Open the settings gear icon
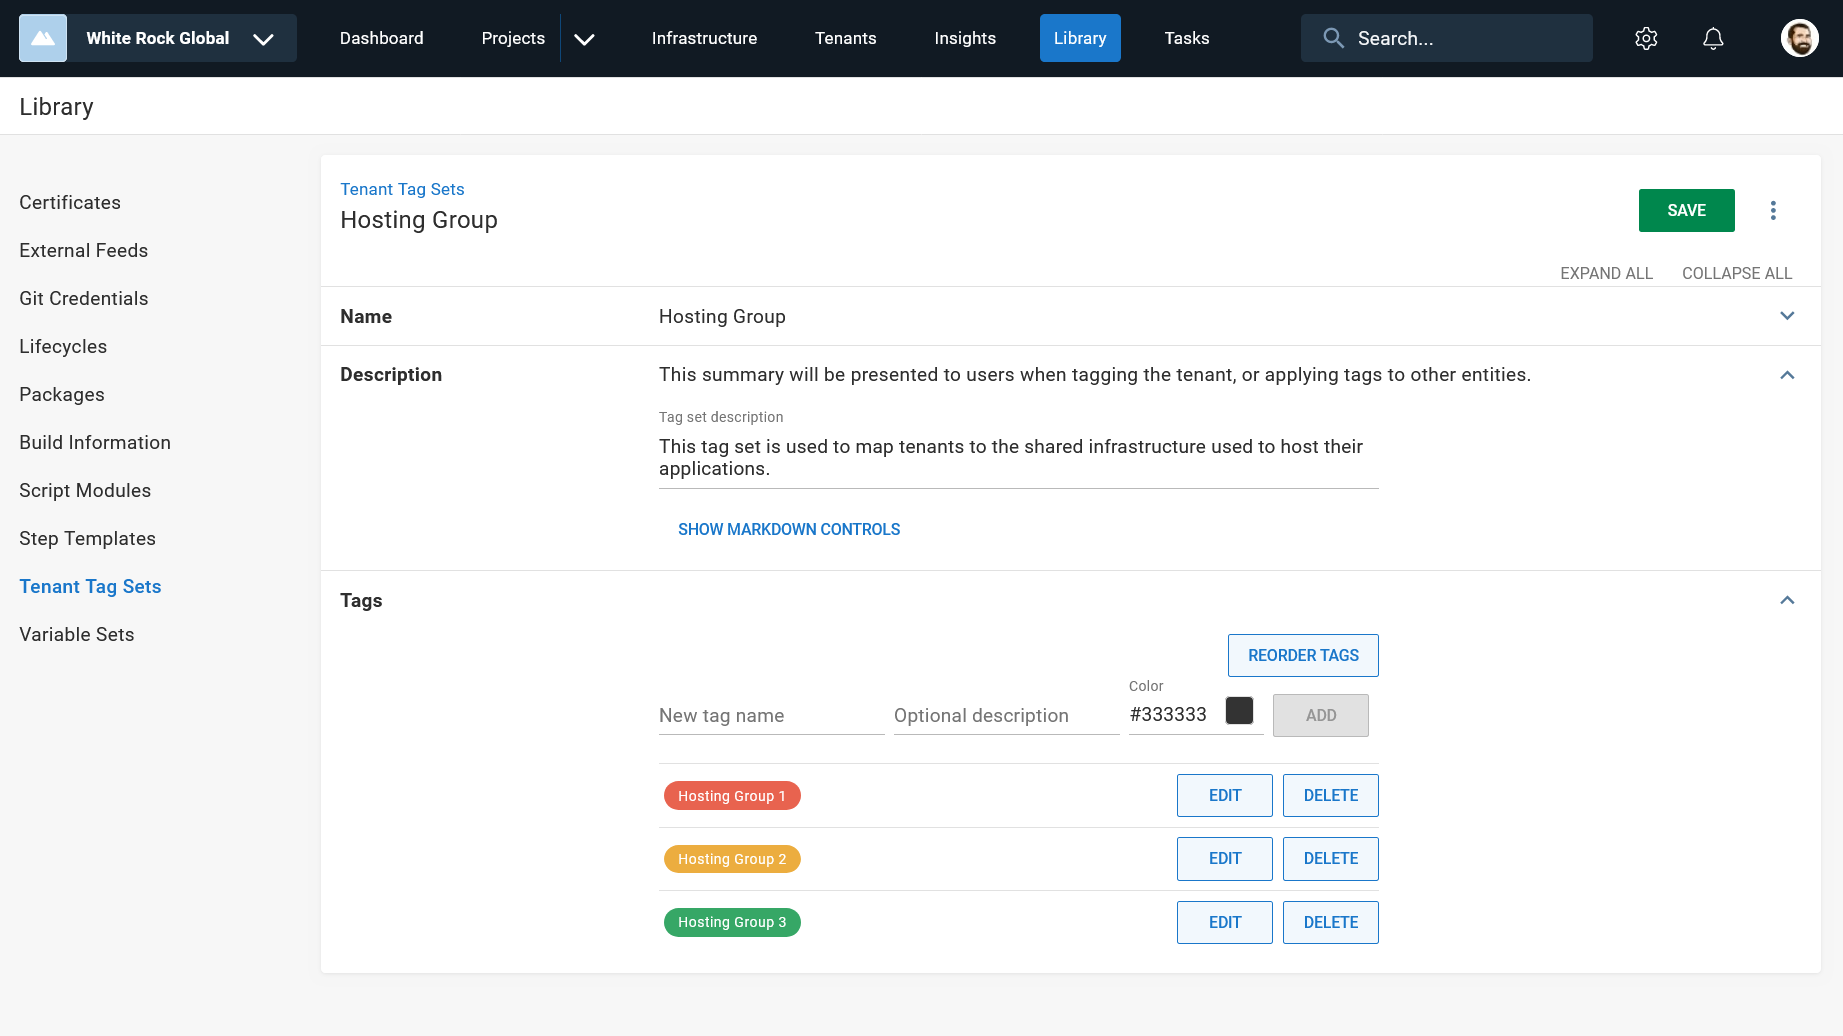 point(1646,38)
